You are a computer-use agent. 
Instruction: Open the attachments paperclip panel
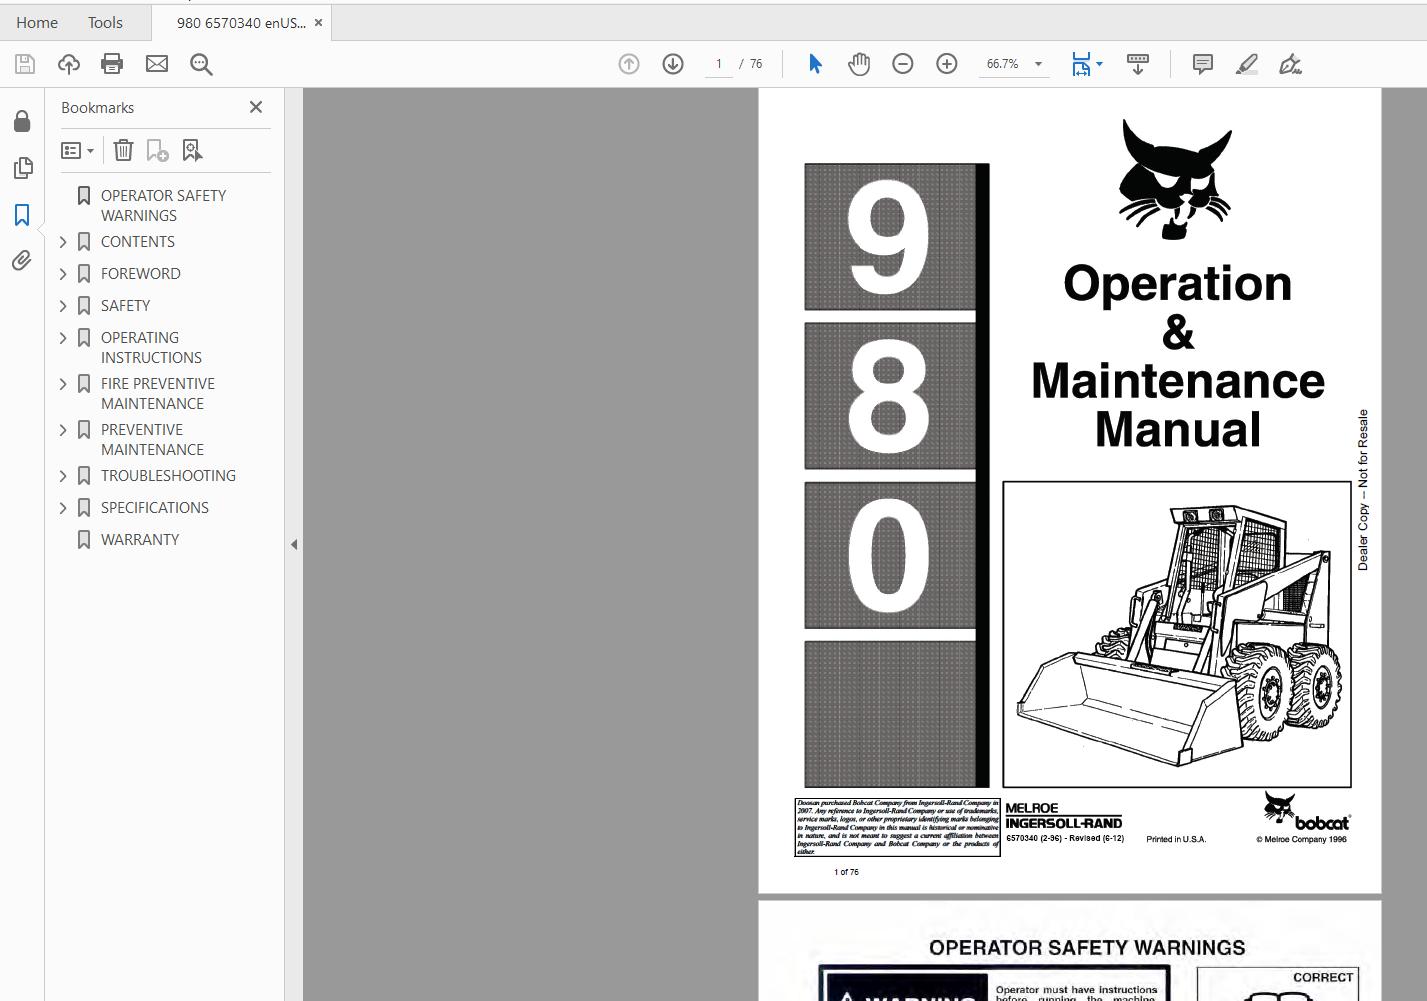[22, 261]
